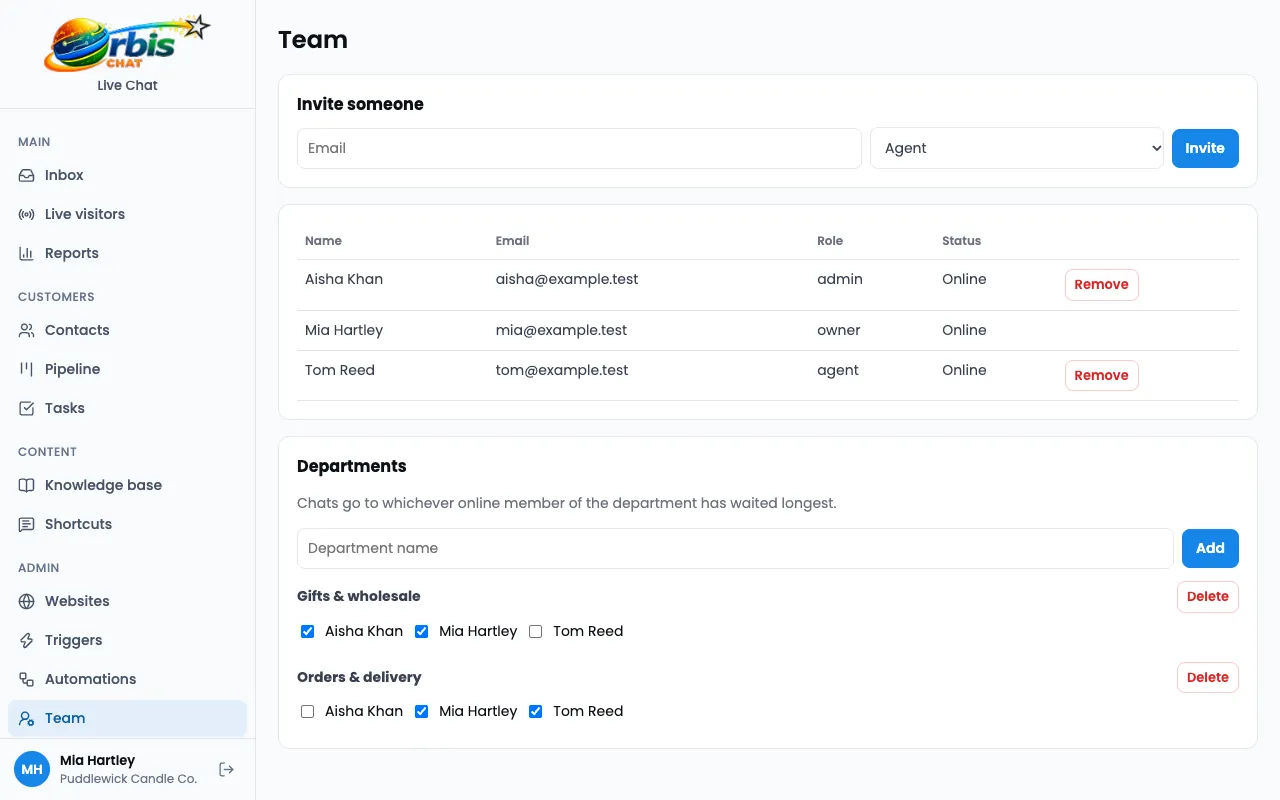
Task: Click the Gifts & wholesale heading
Action: tap(359, 596)
